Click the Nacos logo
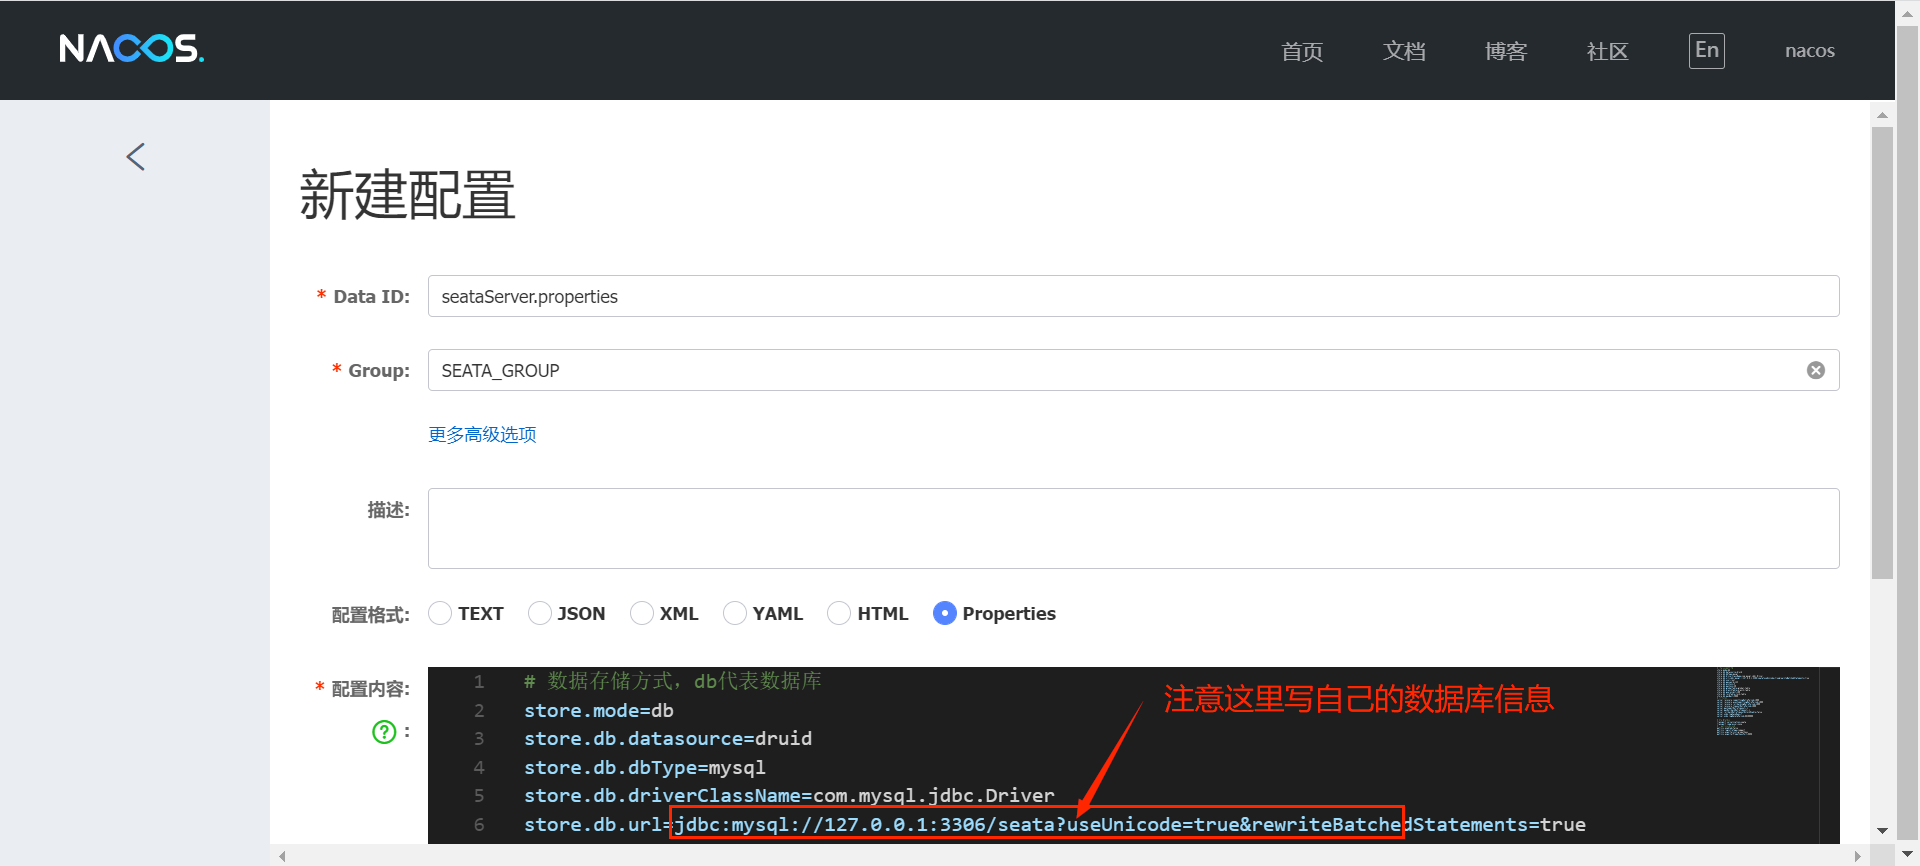This screenshot has height=866, width=1920. (x=131, y=48)
